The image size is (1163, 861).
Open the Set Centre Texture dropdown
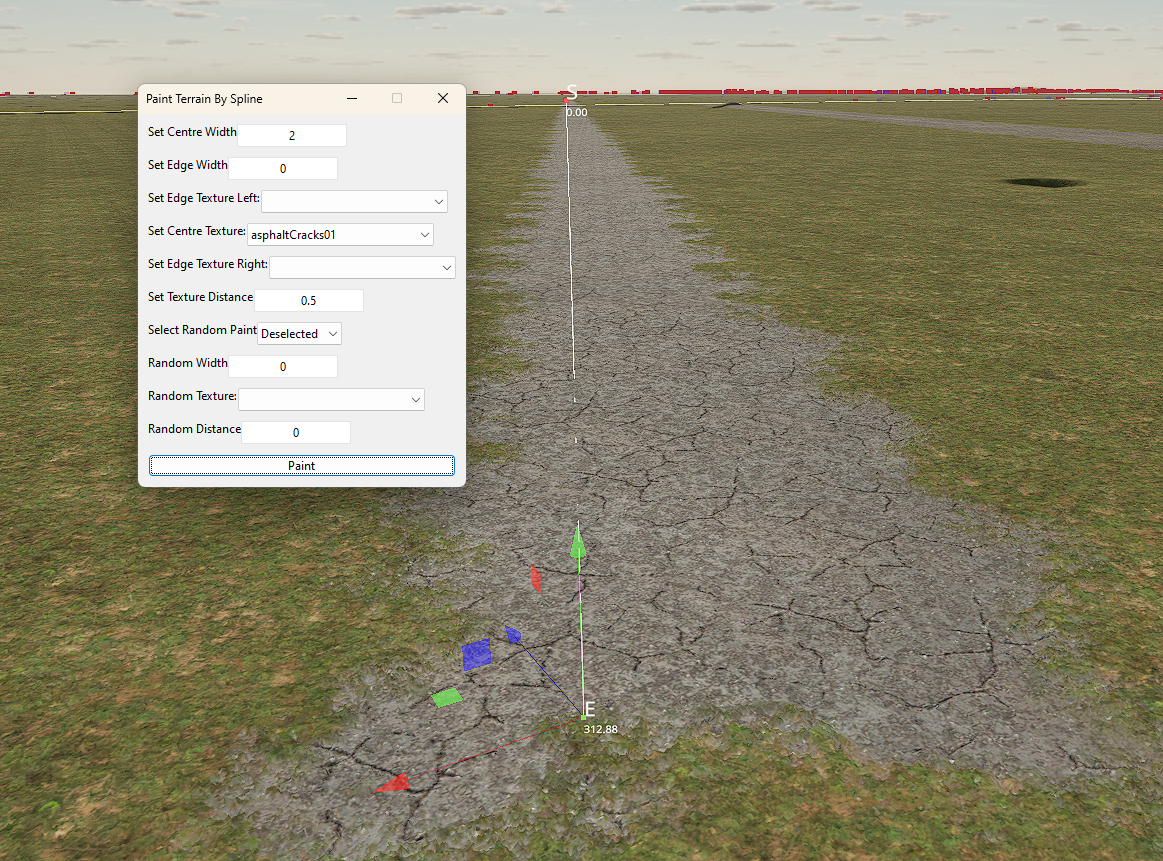340,234
